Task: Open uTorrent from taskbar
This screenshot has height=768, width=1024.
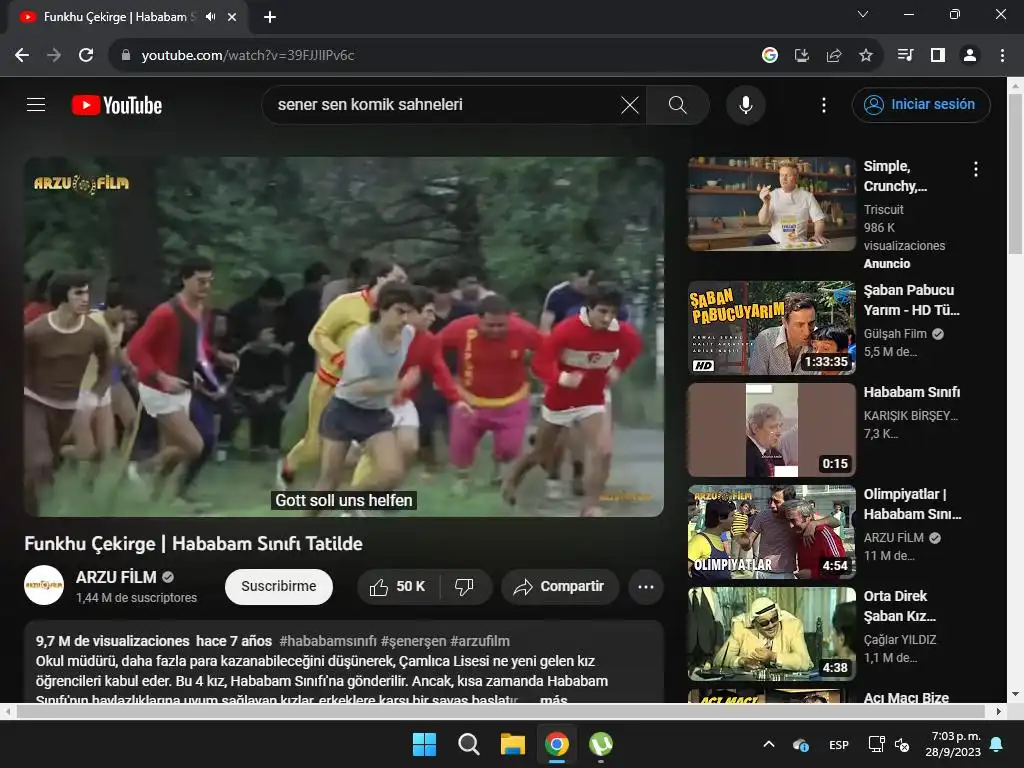Action: point(601,744)
